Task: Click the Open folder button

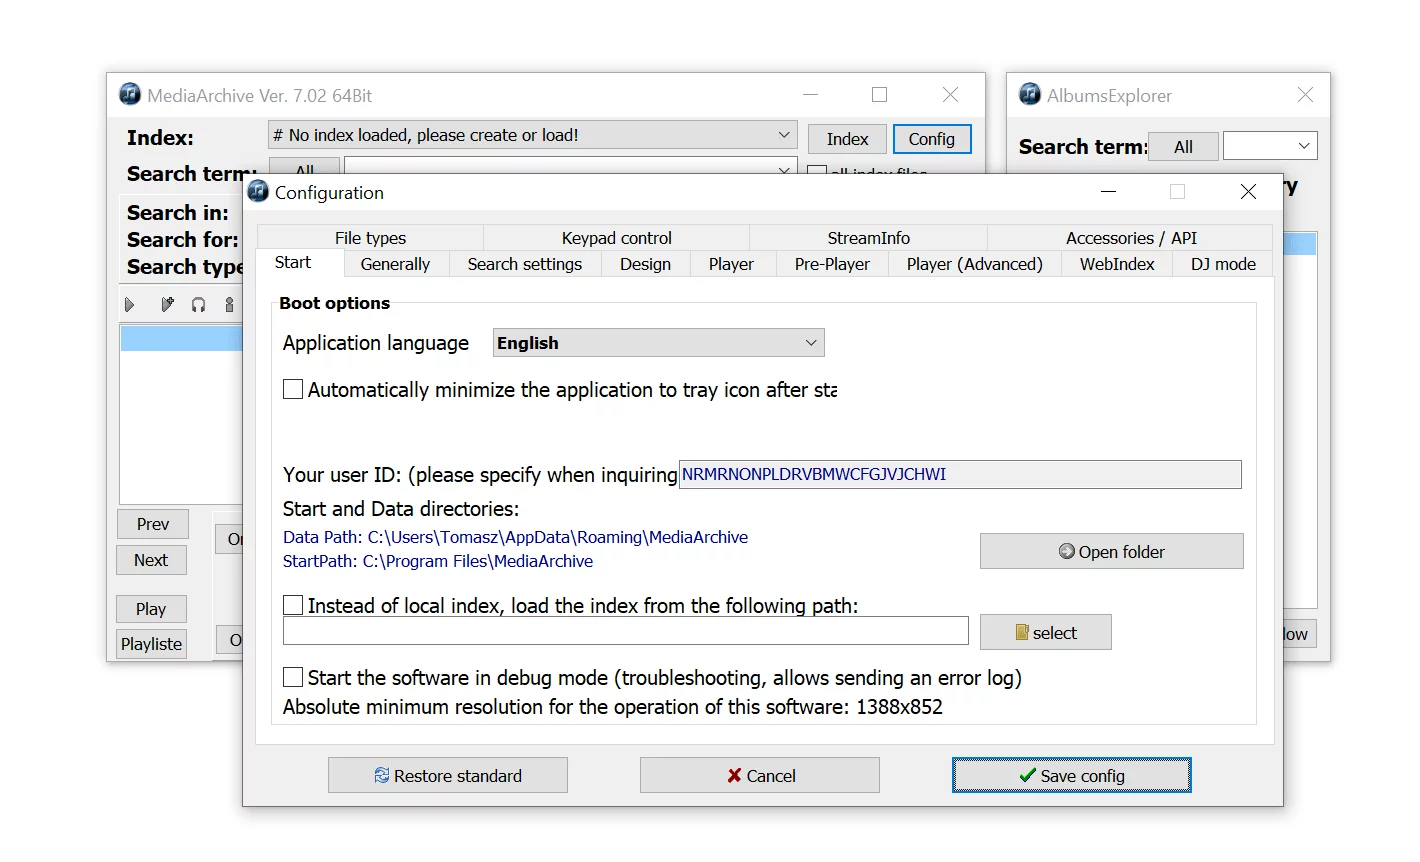Action: pyautogui.click(x=1112, y=551)
